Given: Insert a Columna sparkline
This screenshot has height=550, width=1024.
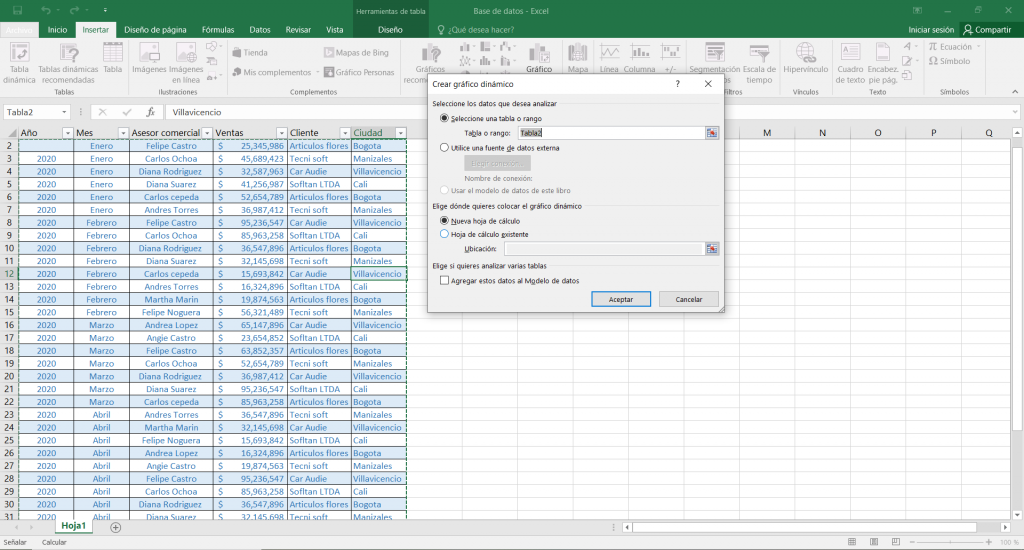Looking at the screenshot, I should coord(639,57).
